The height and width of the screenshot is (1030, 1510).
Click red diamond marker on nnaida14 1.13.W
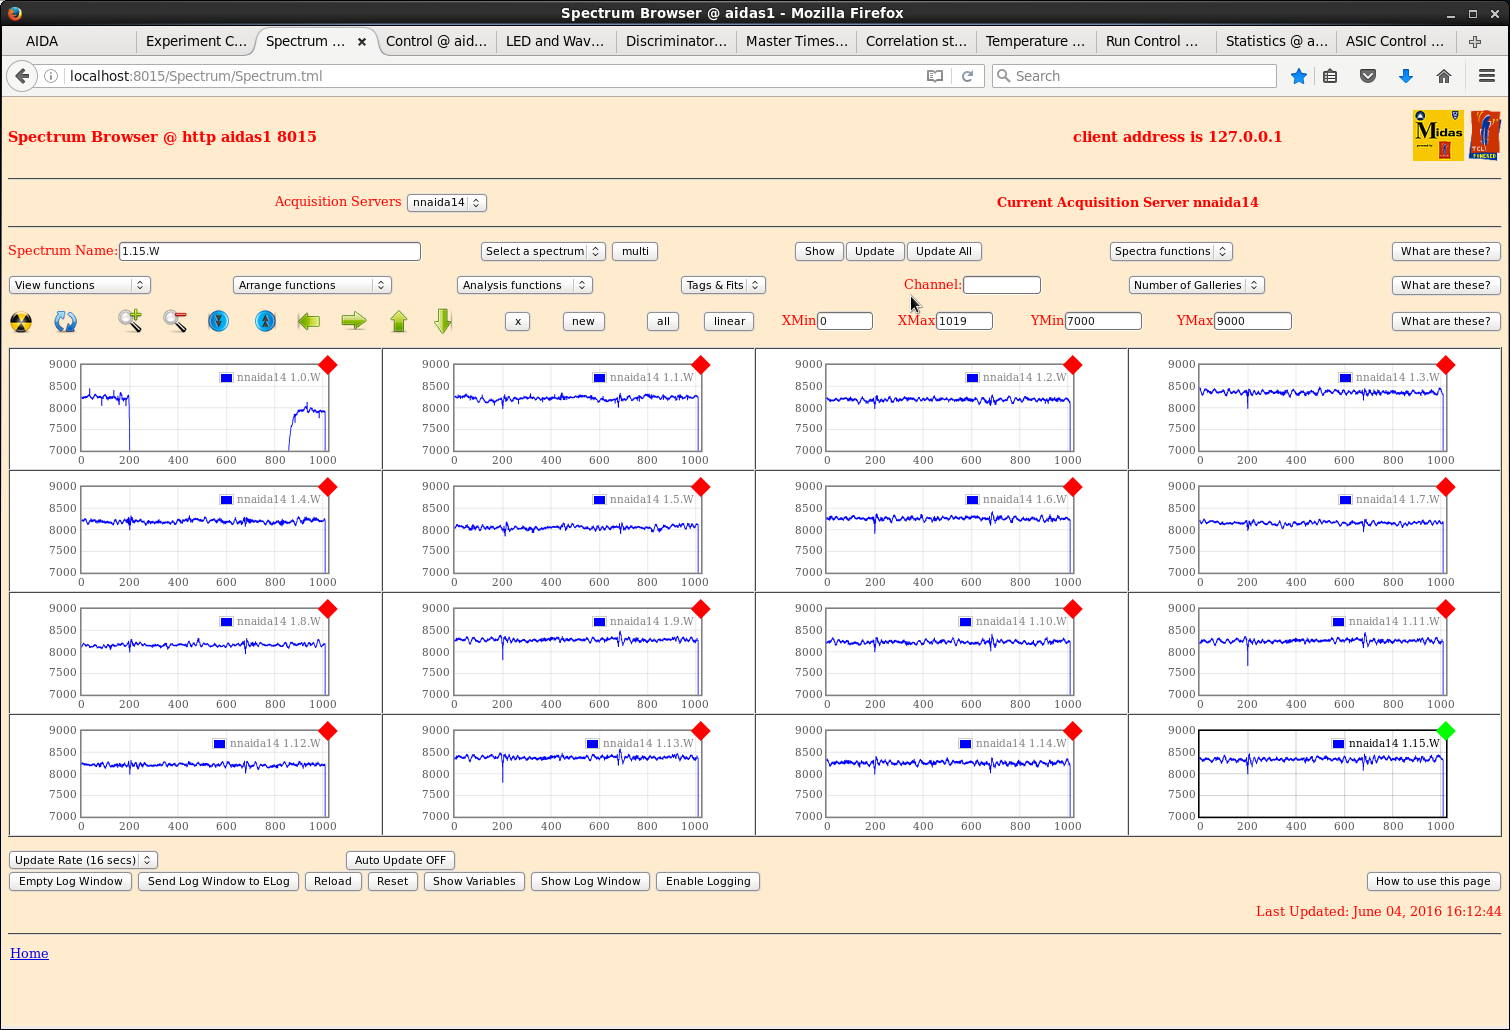701,731
